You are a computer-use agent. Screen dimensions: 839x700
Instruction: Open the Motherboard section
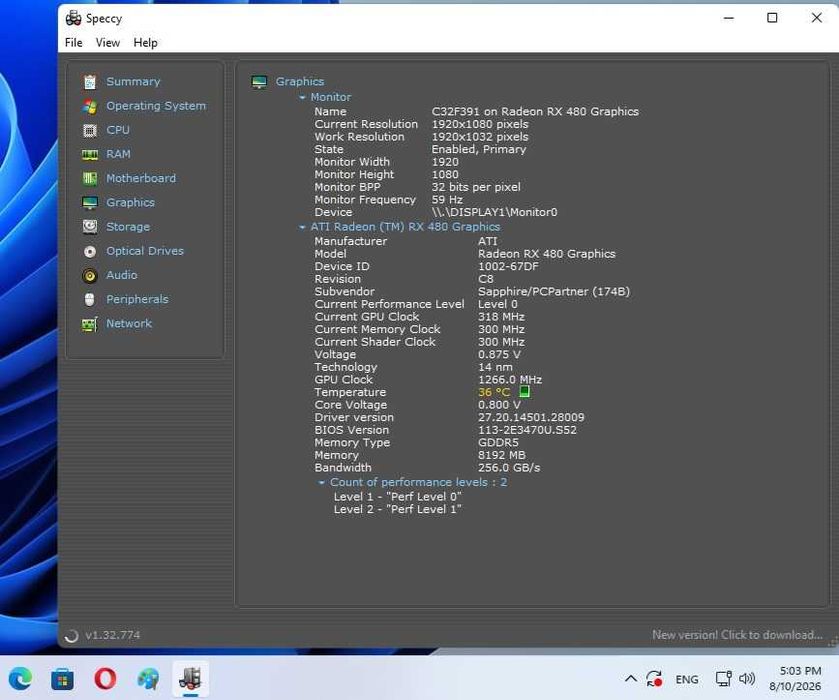pos(141,178)
